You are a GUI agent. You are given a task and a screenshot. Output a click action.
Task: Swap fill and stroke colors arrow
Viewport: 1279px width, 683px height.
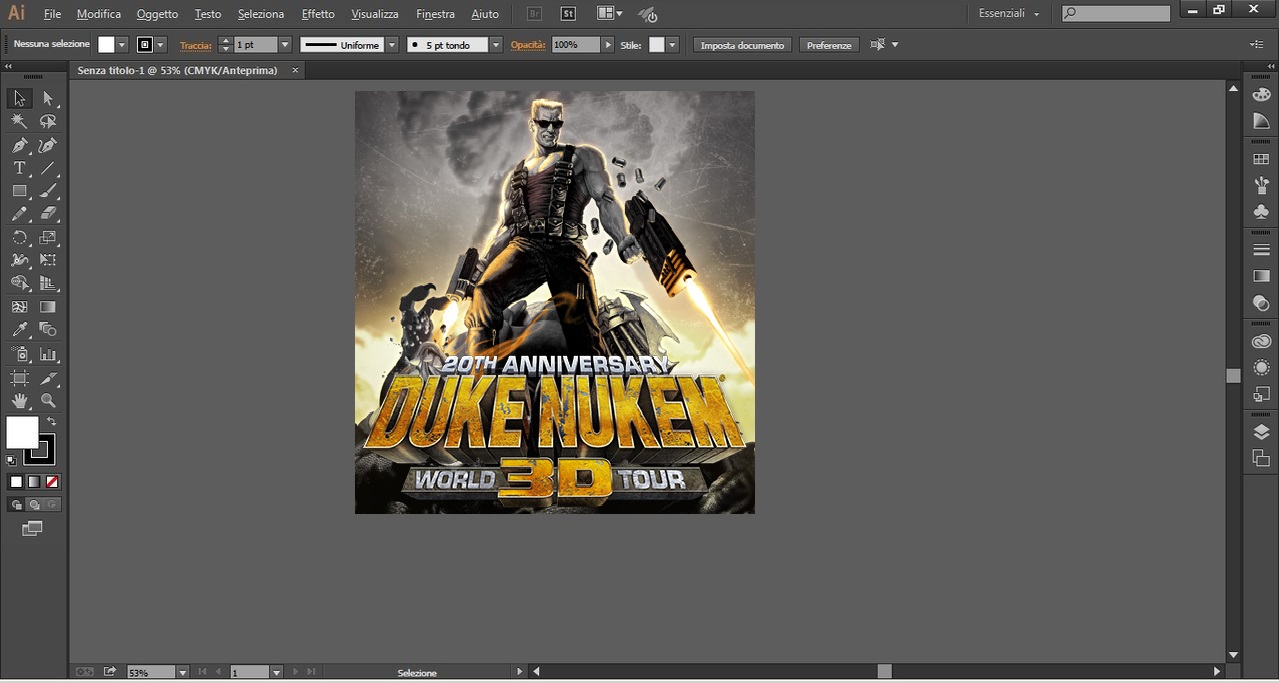click(x=52, y=422)
